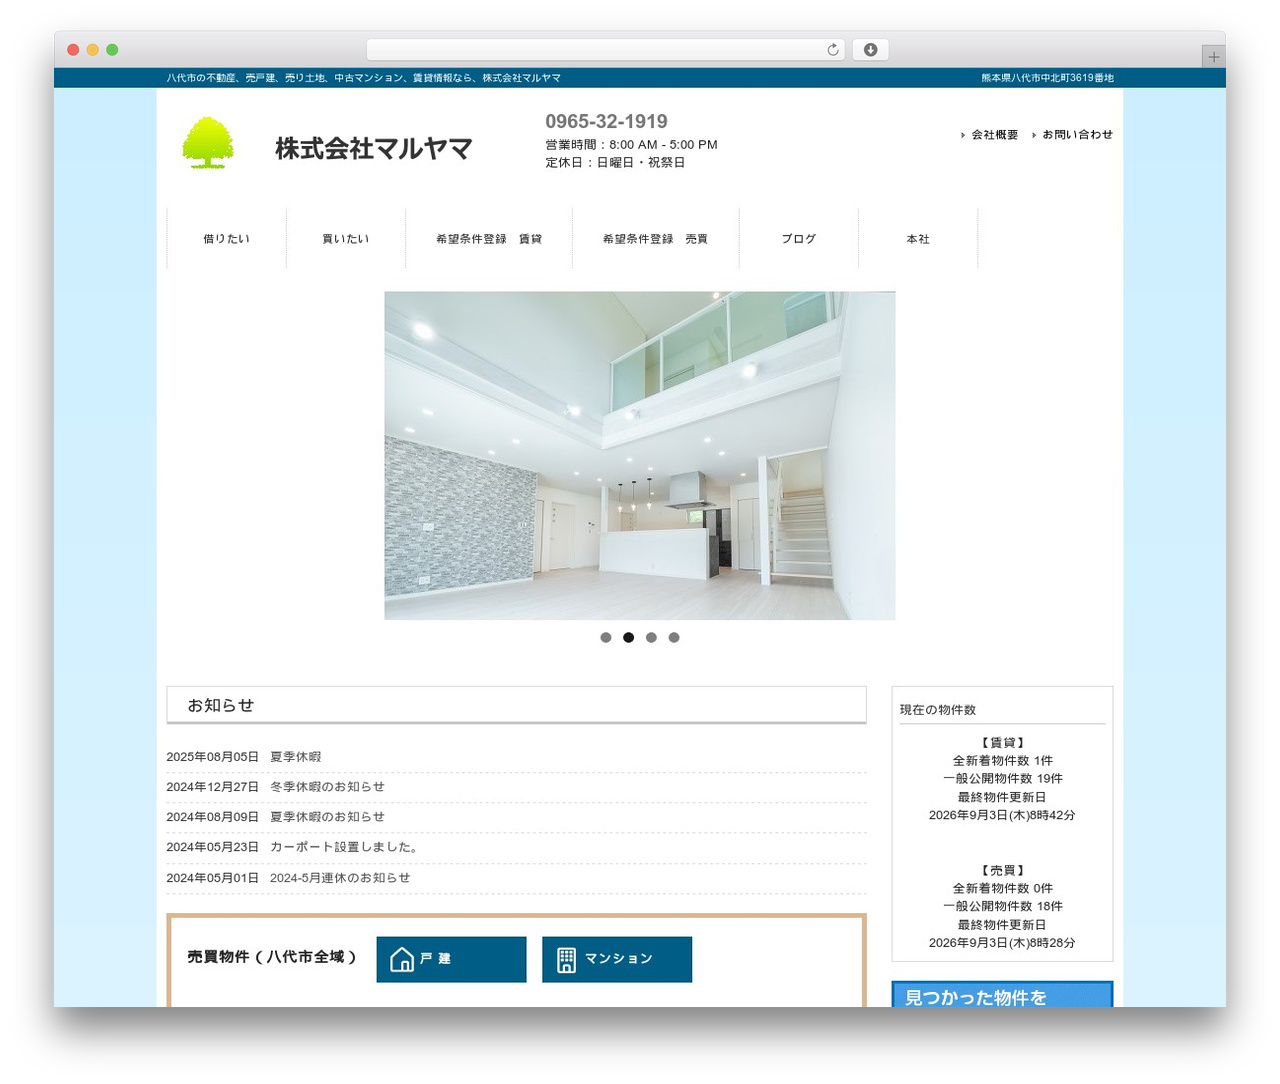Open the 冬季休暇のお知らせ notice
Screen dimensions: 1280x1084
pos(327,787)
